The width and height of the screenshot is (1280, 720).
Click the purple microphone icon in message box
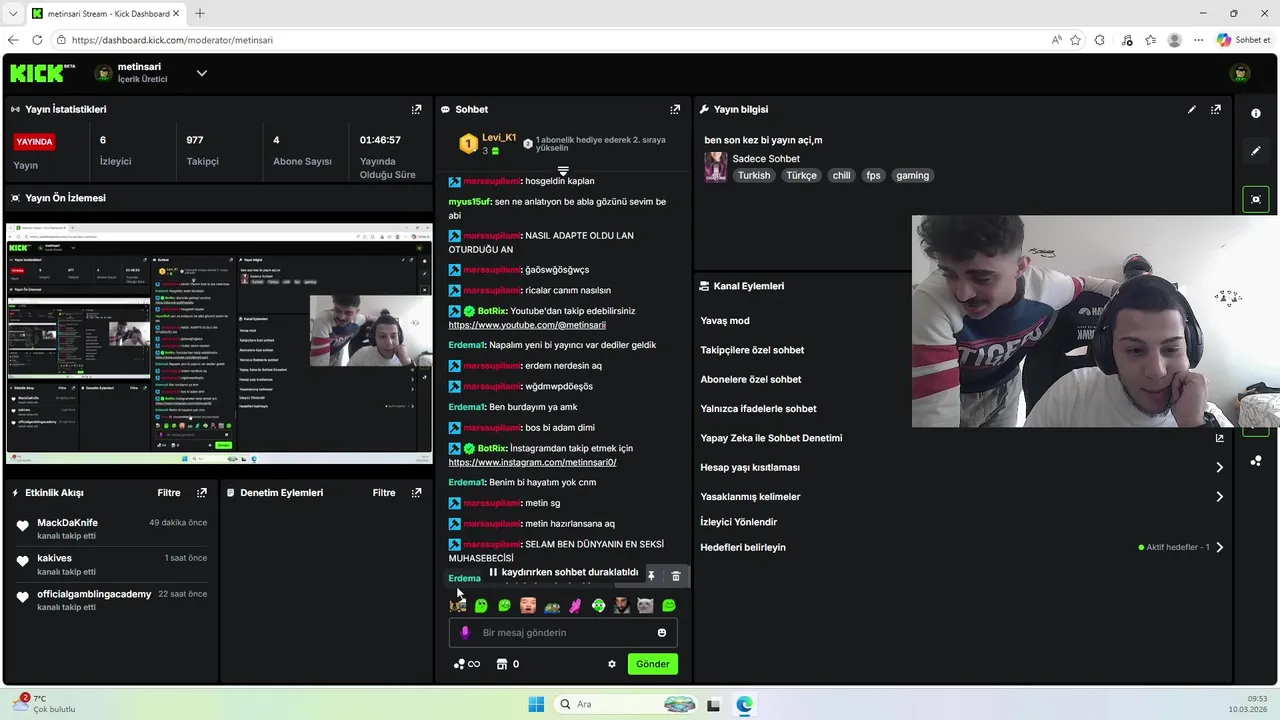coord(465,632)
